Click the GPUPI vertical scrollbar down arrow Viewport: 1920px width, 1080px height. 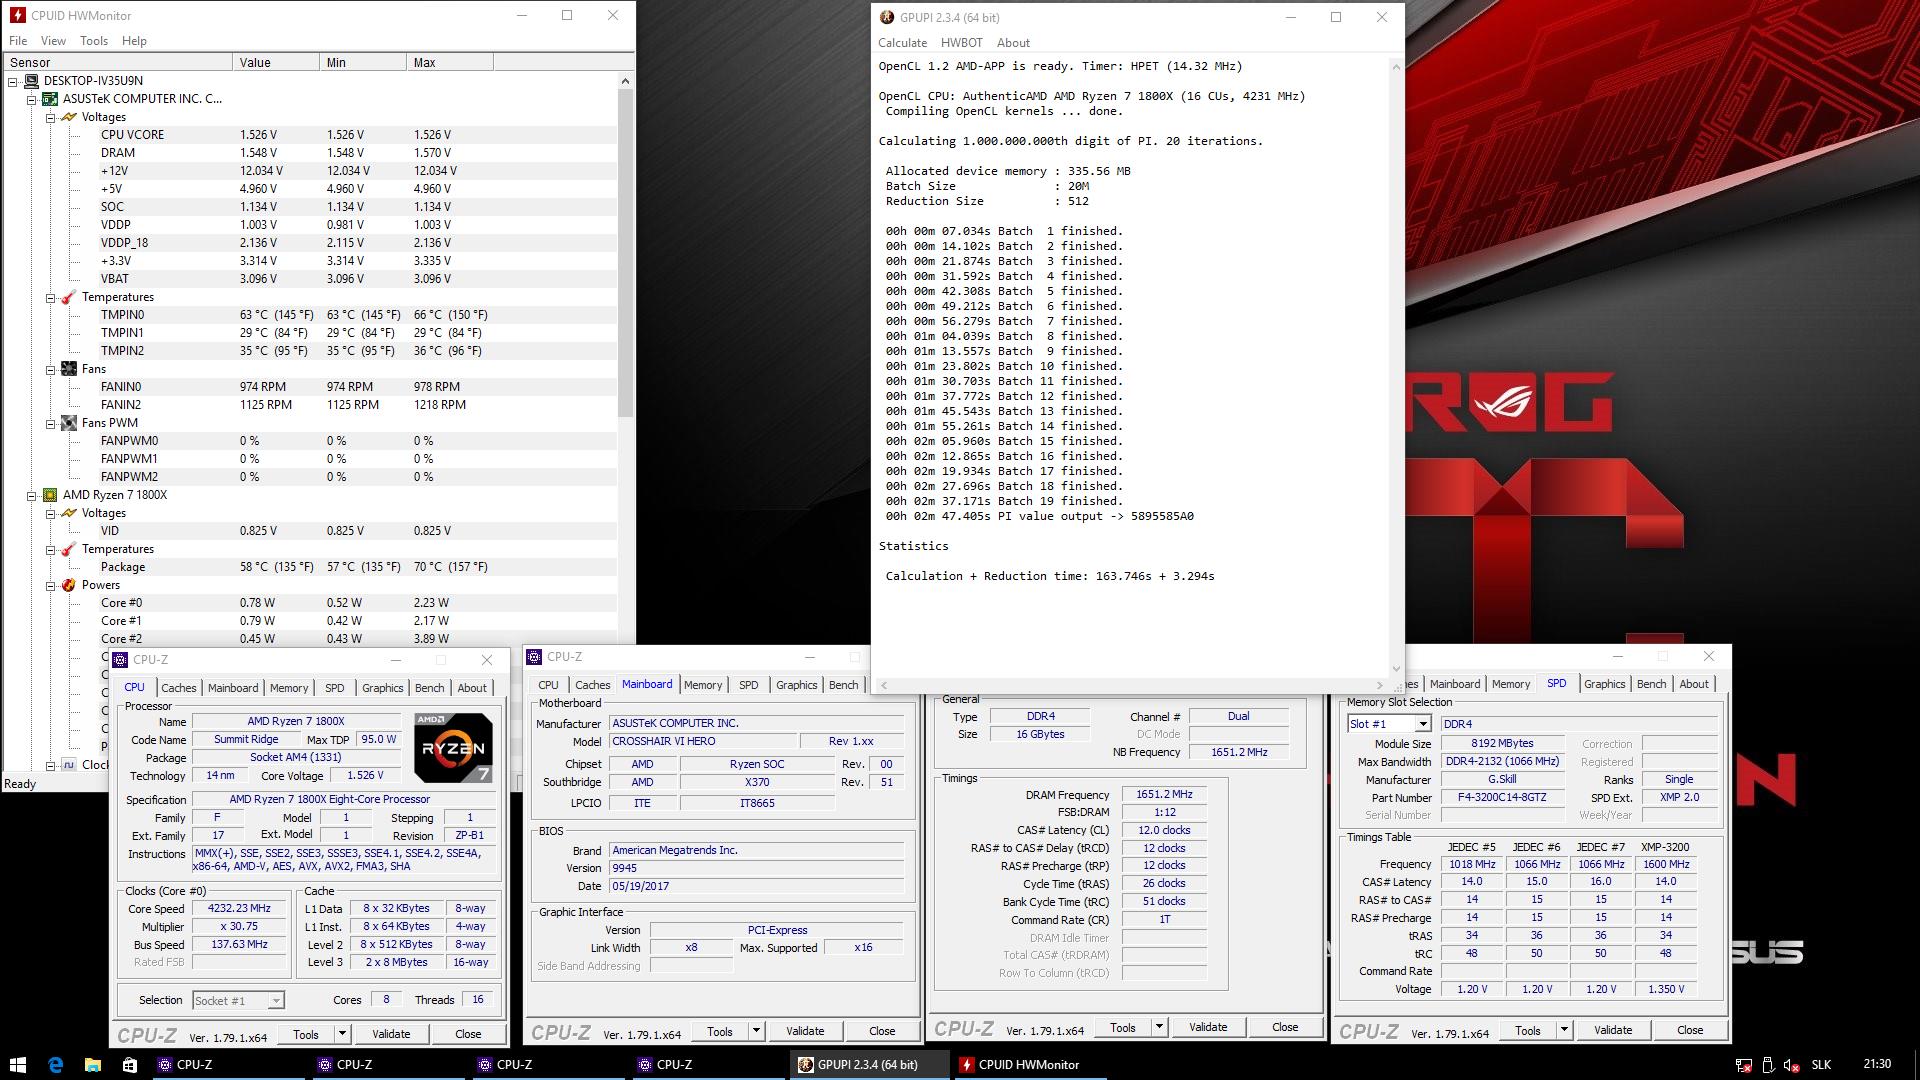[1396, 669]
